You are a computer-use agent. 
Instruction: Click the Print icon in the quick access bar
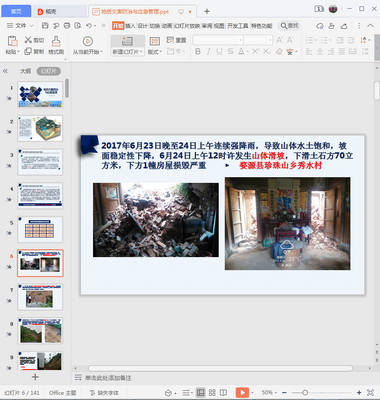point(67,26)
